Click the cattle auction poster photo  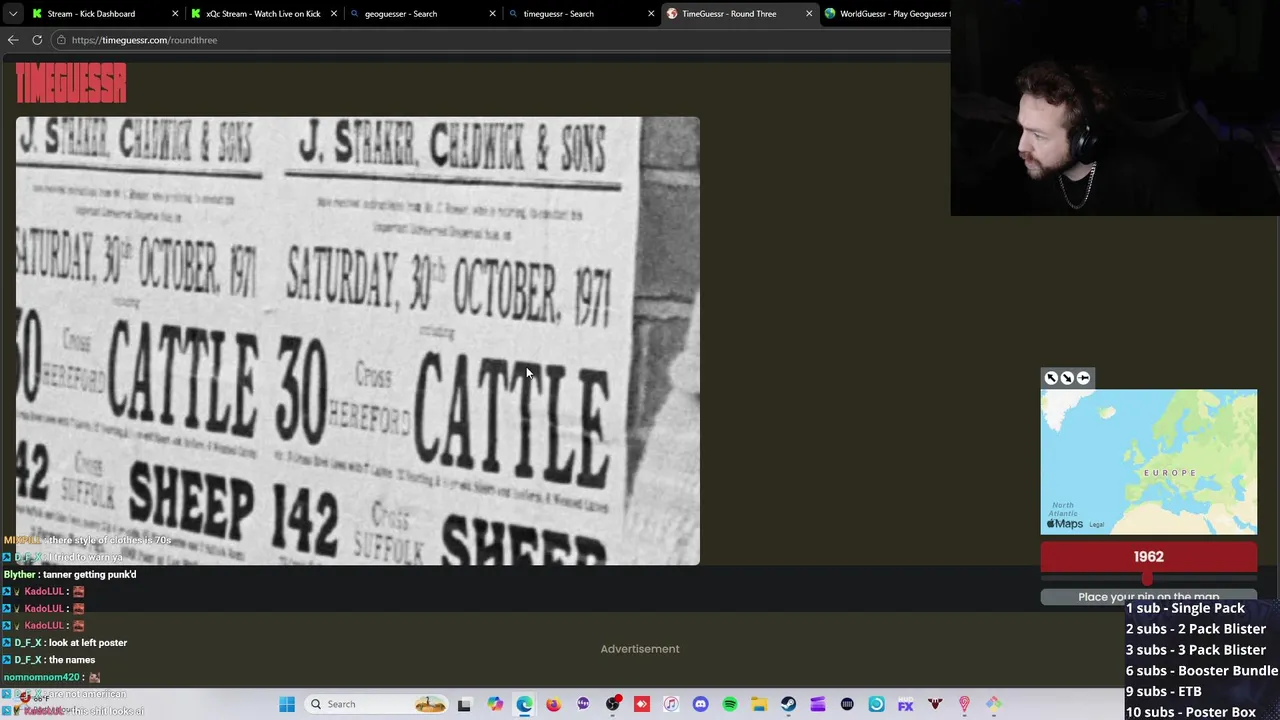[358, 341]
